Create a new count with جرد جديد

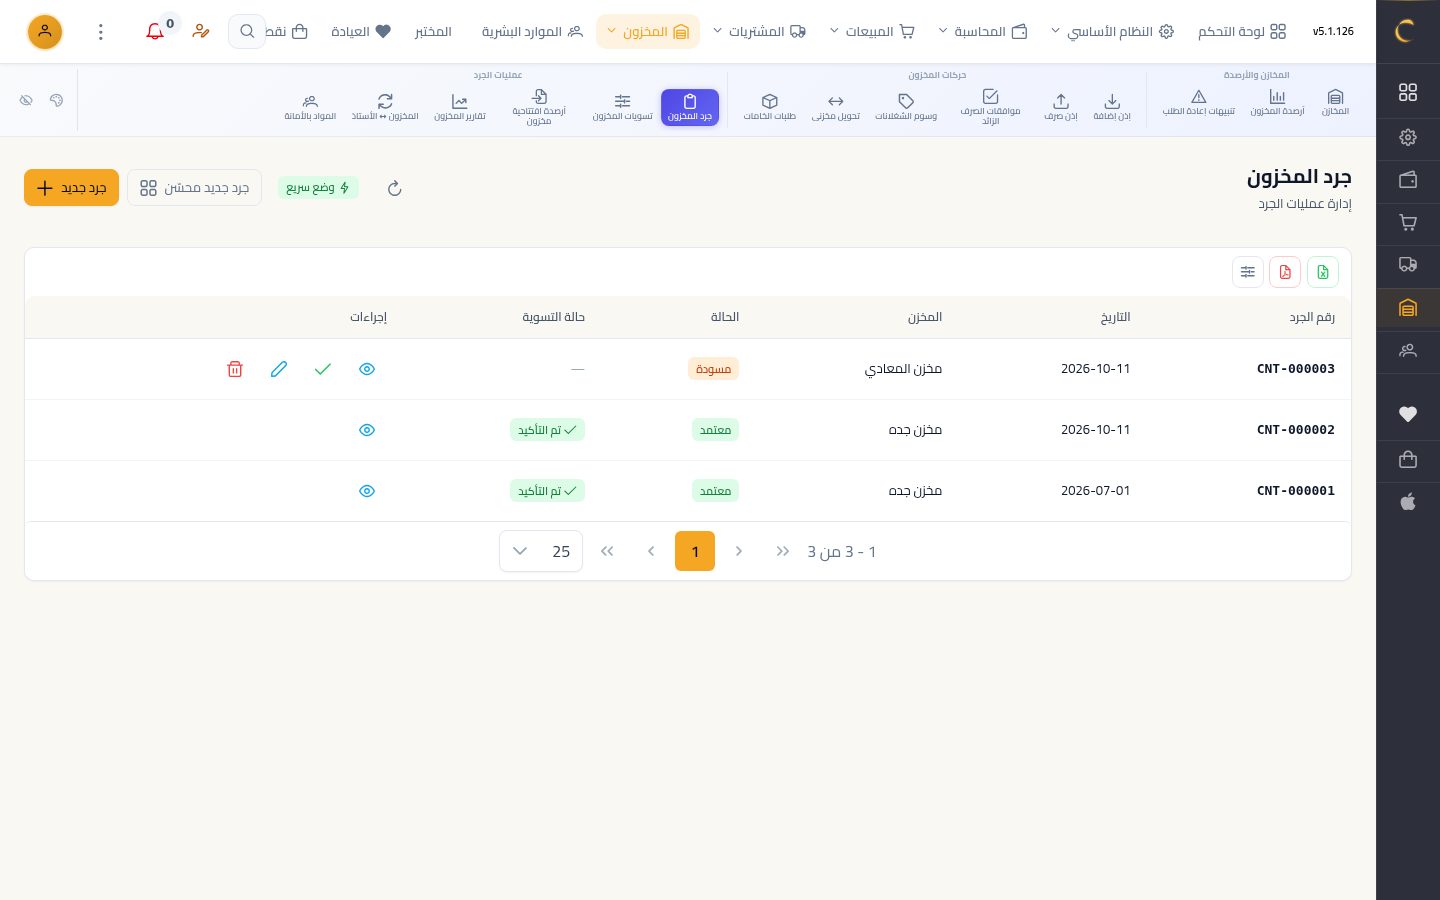coord(71,188)
